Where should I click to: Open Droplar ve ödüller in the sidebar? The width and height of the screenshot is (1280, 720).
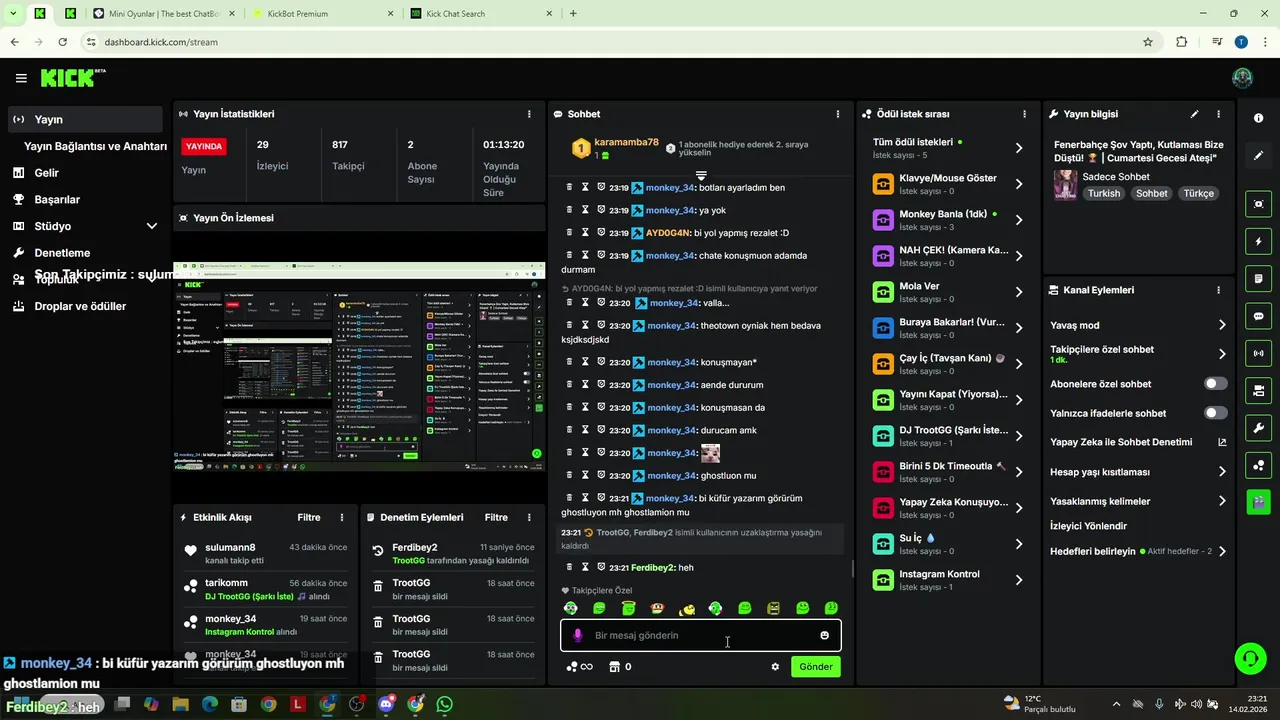coord(80,306)
